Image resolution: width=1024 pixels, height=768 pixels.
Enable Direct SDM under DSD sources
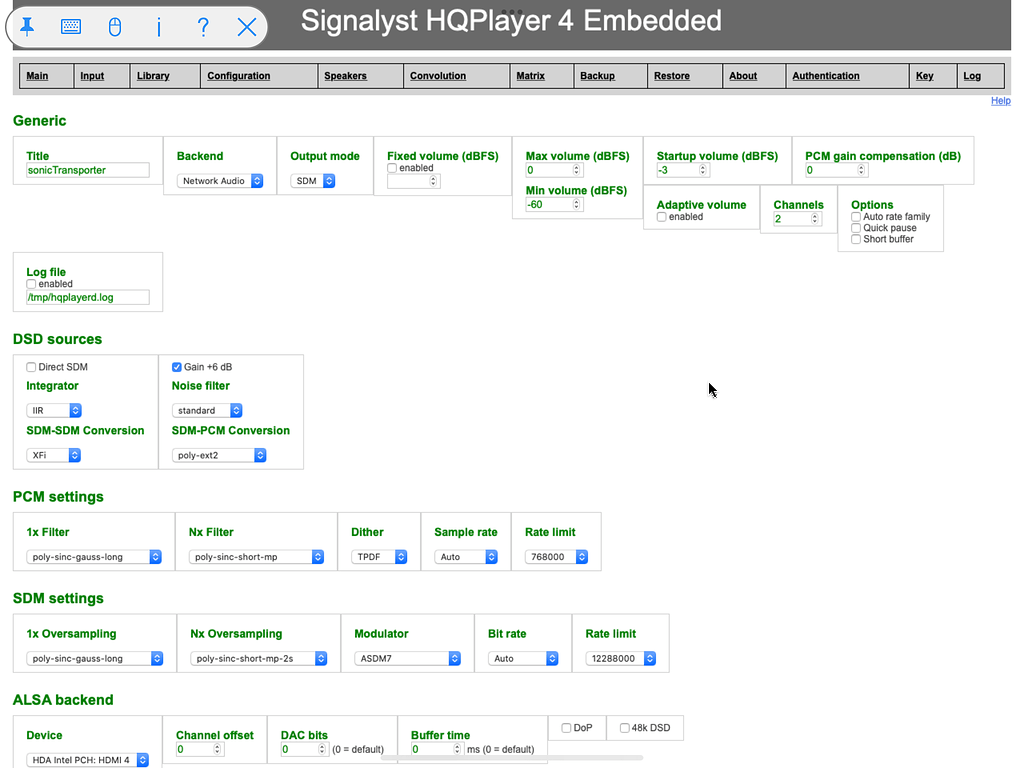(31, 366)
